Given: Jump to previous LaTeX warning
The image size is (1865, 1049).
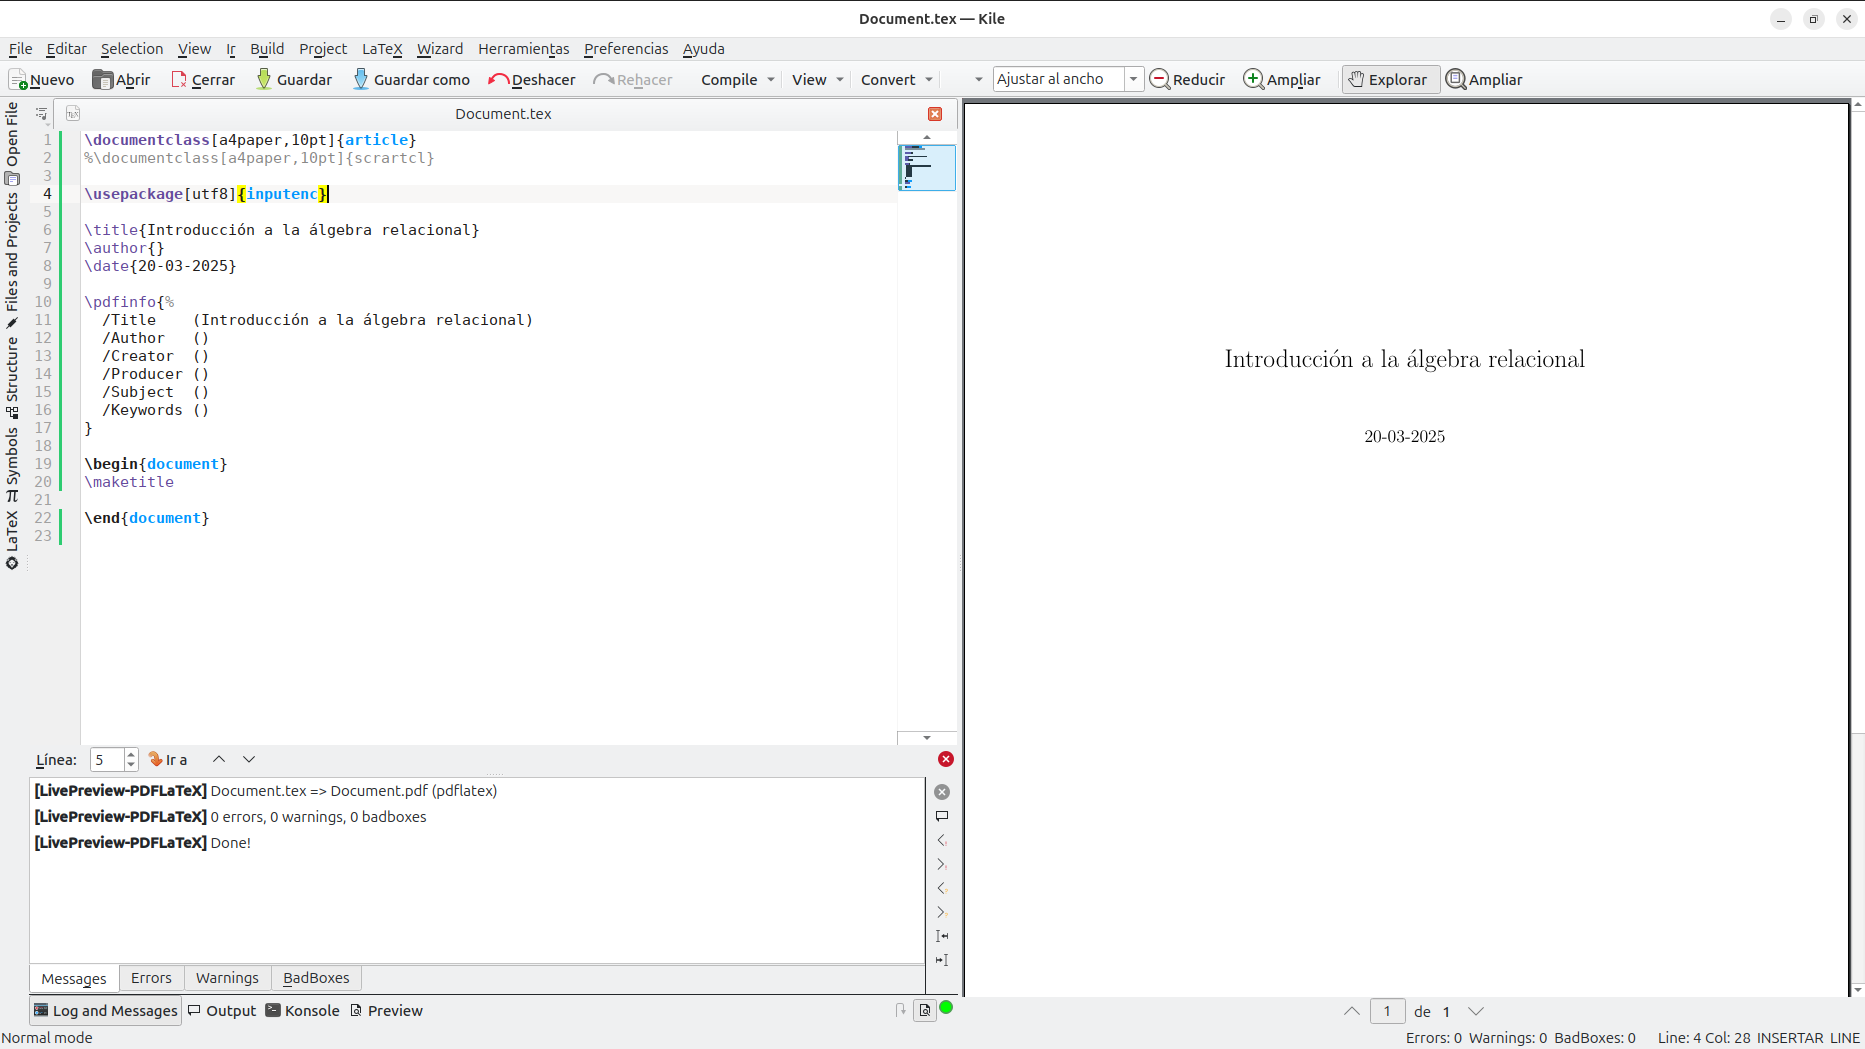Looking at the screenshot, I should (x=942, y=888).
